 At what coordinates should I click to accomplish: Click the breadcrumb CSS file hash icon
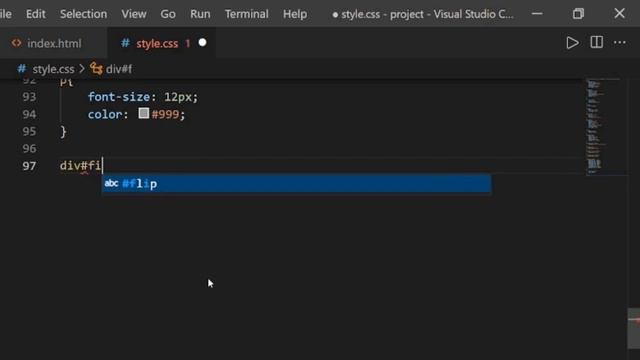[22, 69]
